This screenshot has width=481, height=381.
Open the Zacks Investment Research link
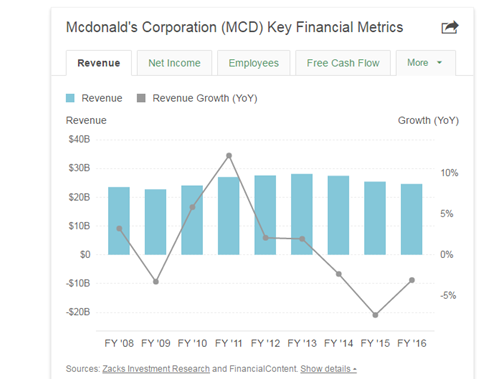156,369
